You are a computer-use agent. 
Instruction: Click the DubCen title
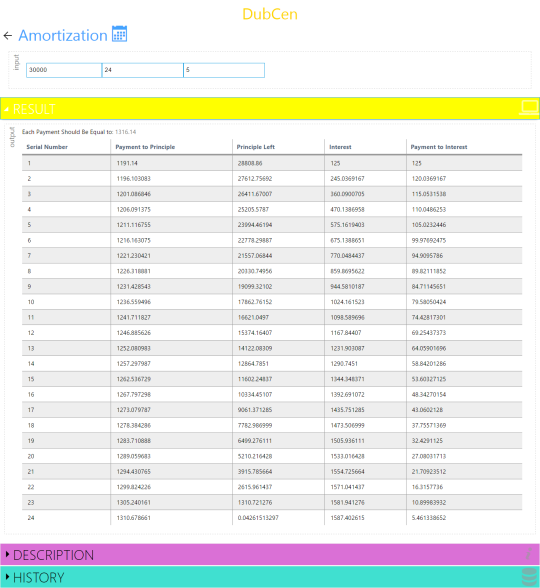tap(270, 14)
